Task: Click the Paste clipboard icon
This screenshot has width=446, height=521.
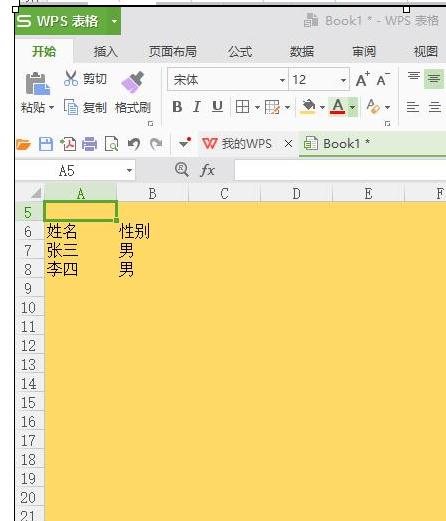Action: tap(38, 83)
